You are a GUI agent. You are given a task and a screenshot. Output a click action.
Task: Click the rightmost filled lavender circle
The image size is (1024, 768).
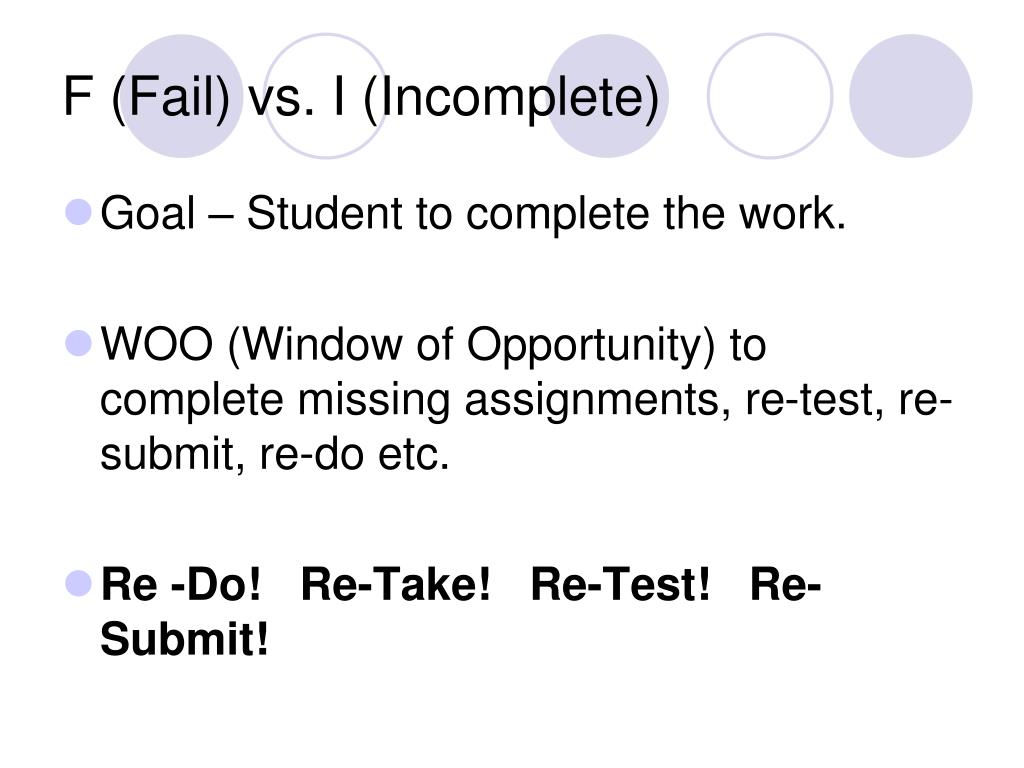[910, 96]
